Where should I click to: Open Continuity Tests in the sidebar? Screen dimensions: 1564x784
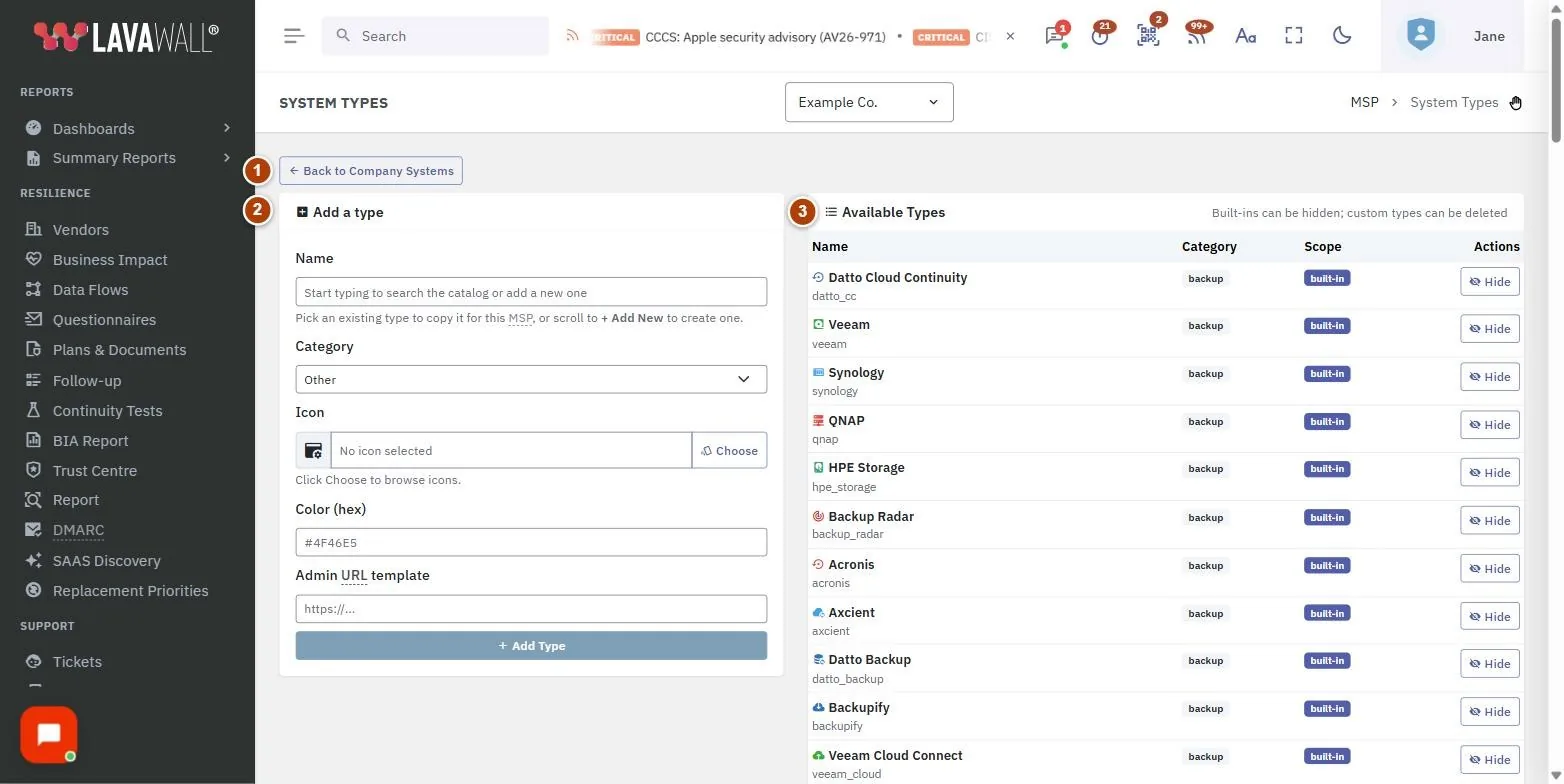tap(107, 411)
